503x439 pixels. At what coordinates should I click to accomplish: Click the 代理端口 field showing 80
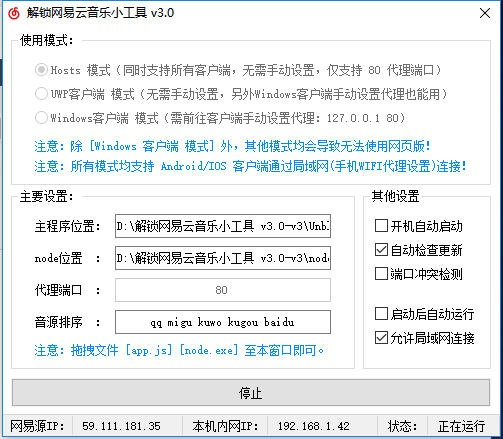pos(223,290)
